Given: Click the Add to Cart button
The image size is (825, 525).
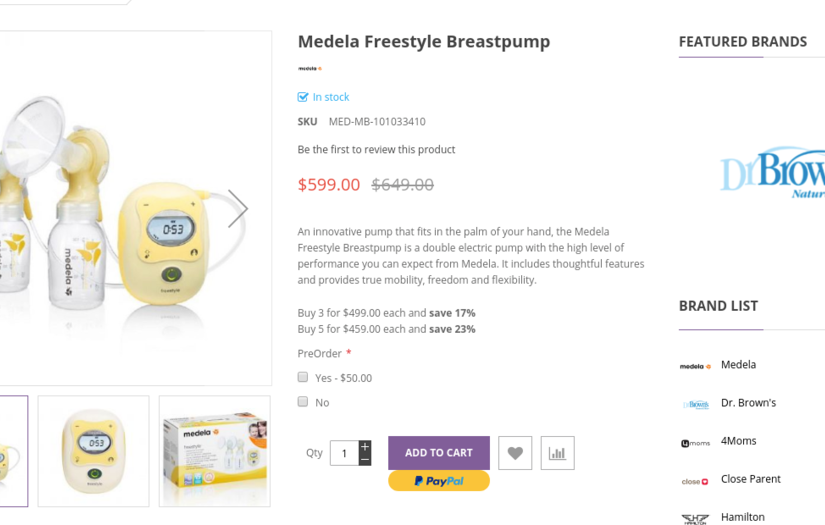Looking at the screenshot, I should 439,453.
